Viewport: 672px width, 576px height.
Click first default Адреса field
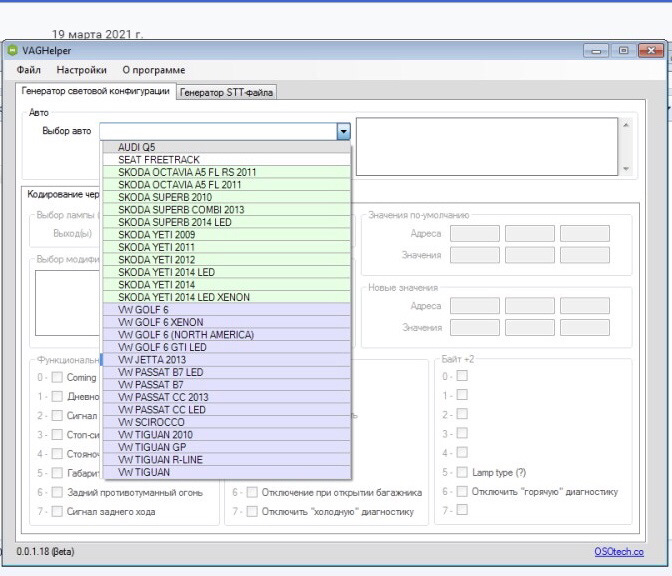[475, 234]
